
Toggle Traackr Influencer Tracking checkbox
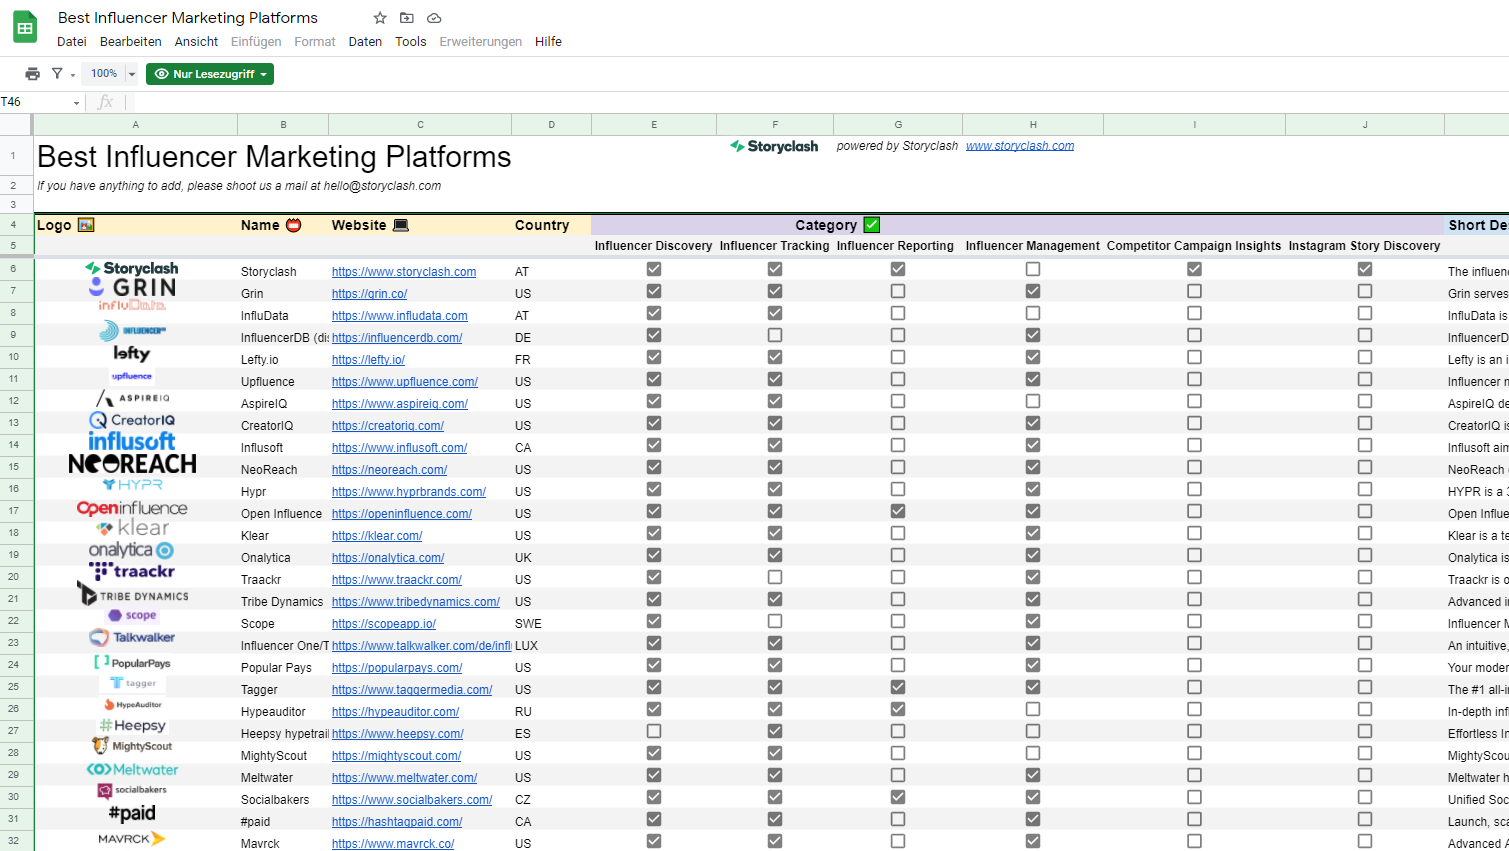(x=775, y=577)
